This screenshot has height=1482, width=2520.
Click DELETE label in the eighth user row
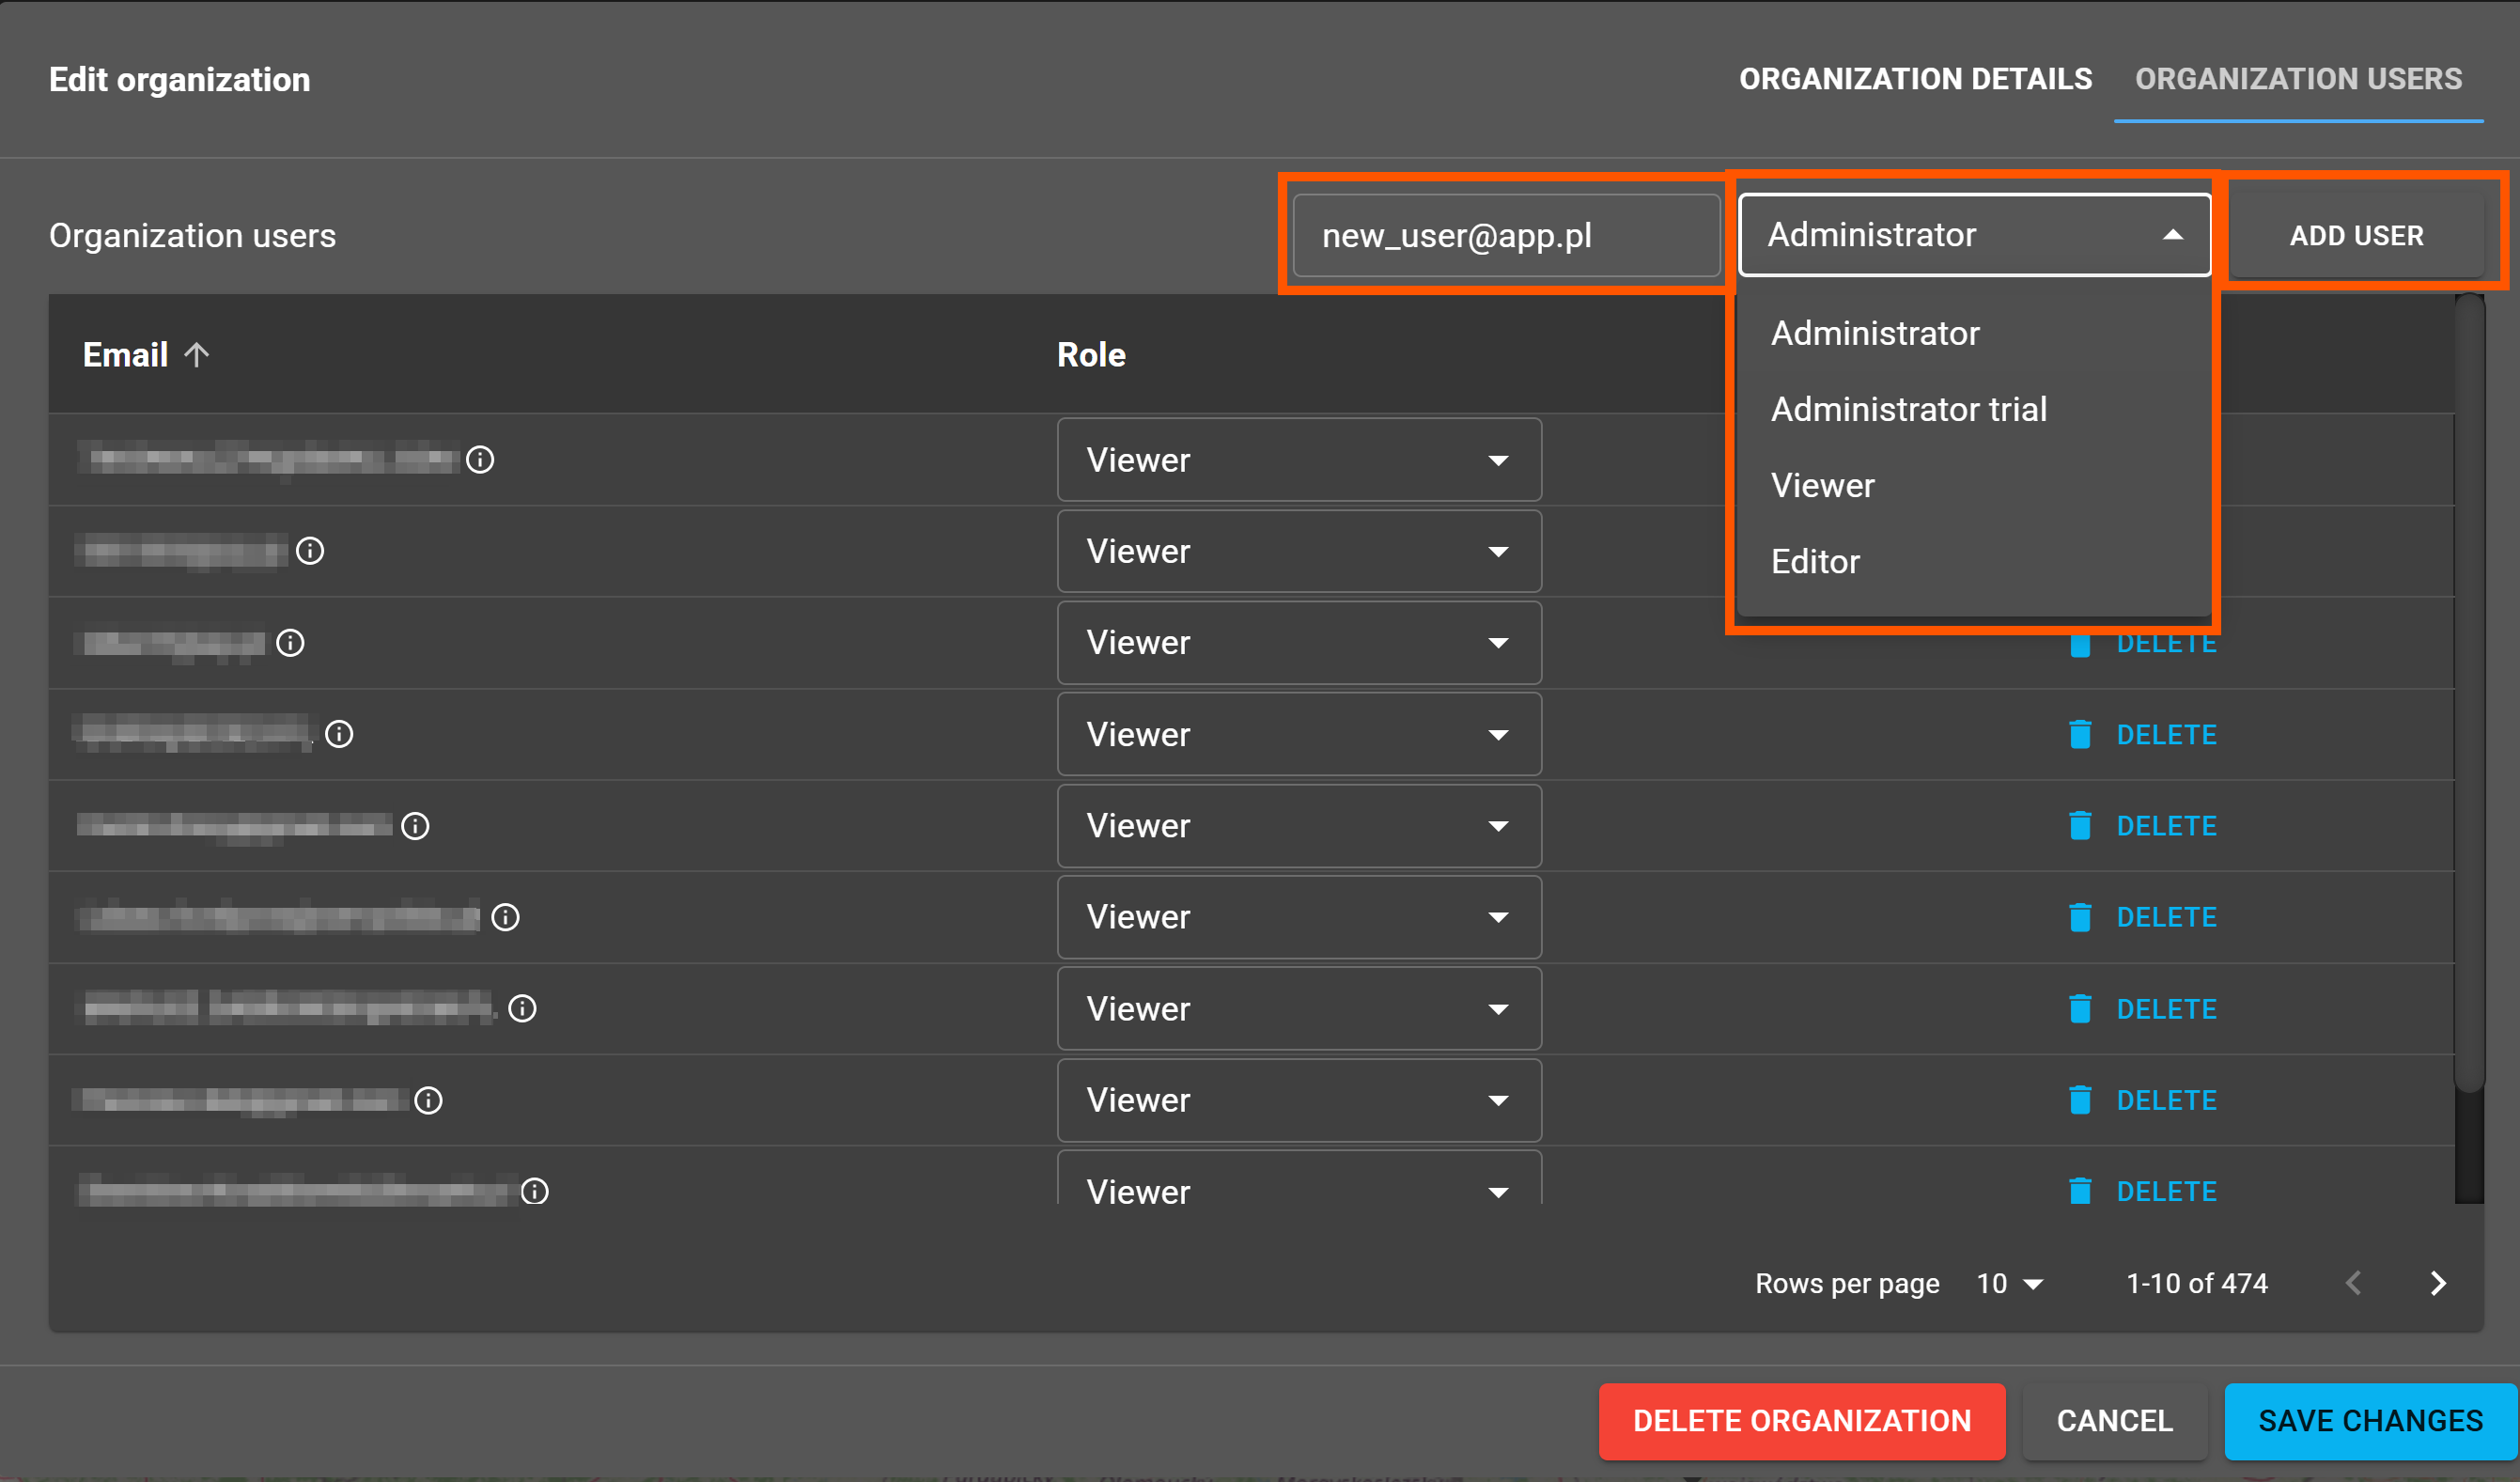pyautogui.click(x=2166, y=1100)
